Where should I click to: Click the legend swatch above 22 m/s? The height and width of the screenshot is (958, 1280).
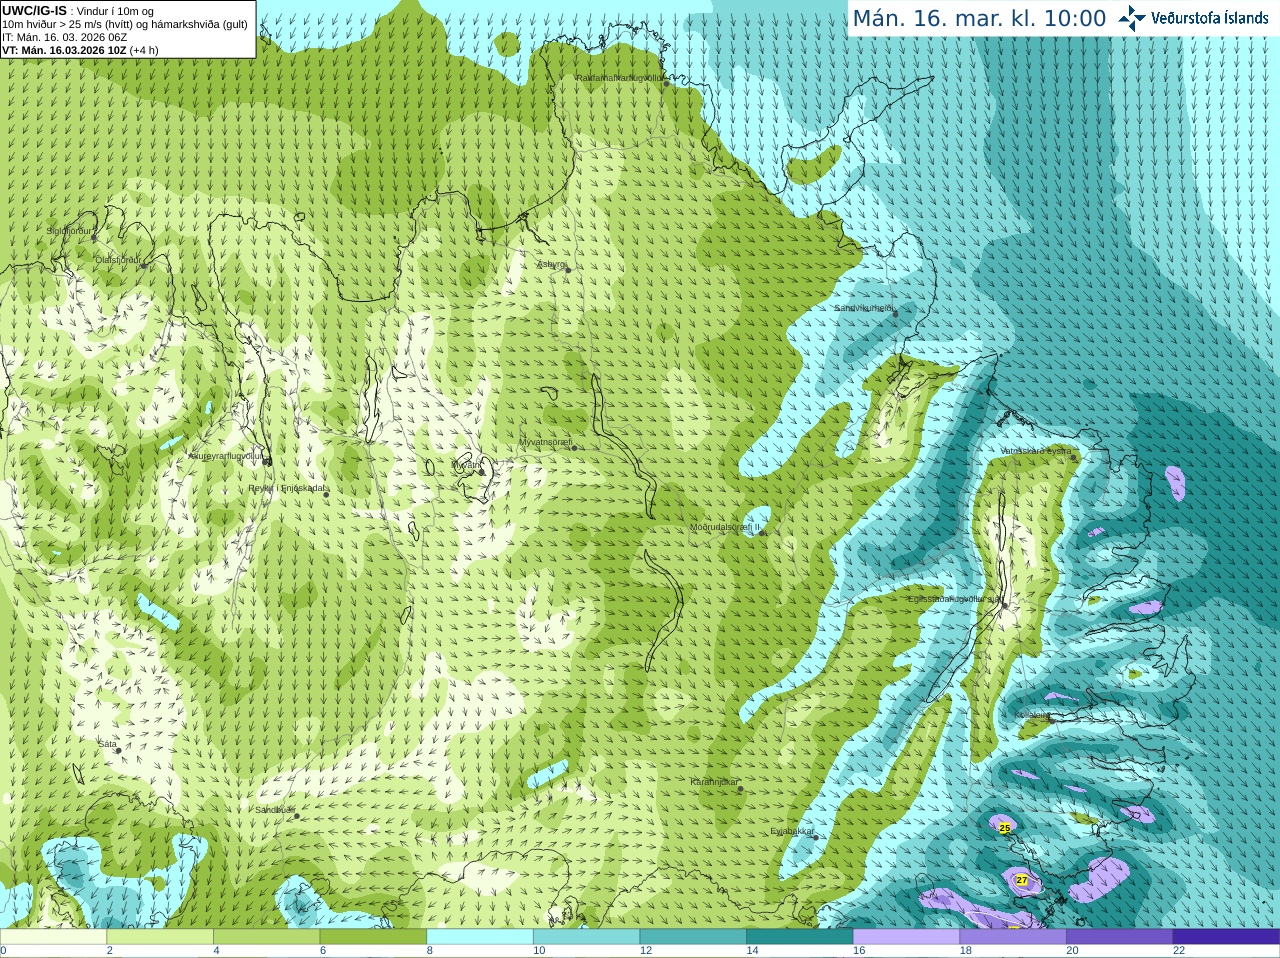(1226, 937)
